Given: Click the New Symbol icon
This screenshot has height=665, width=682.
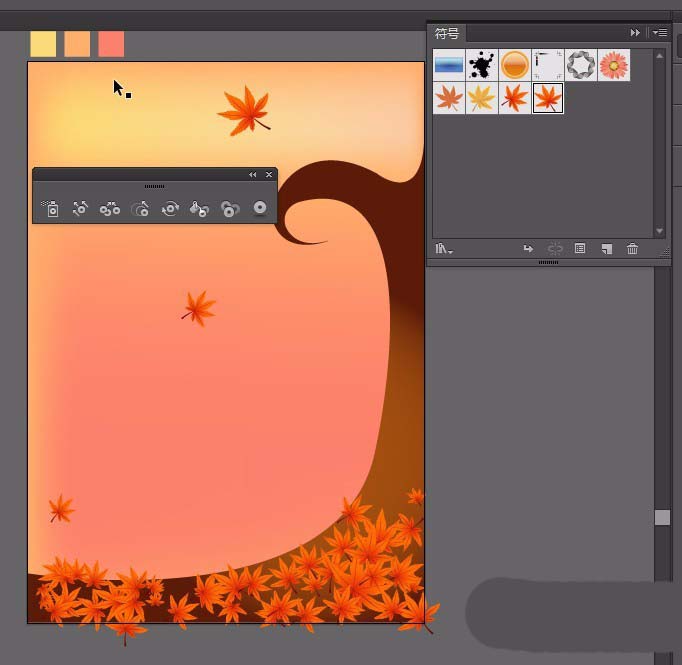Looking at the screenshot, I should (607, 249).
